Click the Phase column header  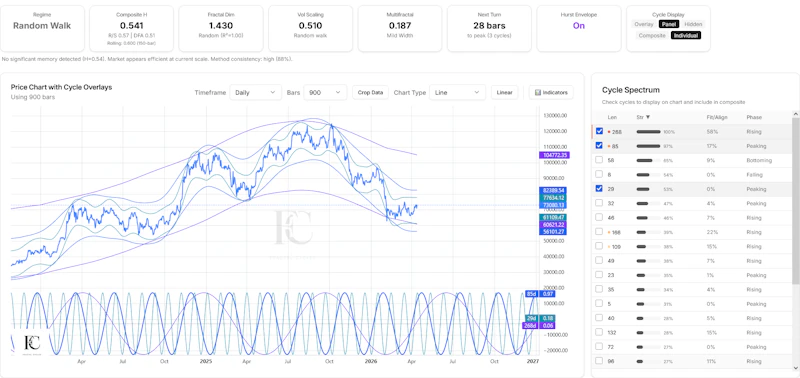754,117
